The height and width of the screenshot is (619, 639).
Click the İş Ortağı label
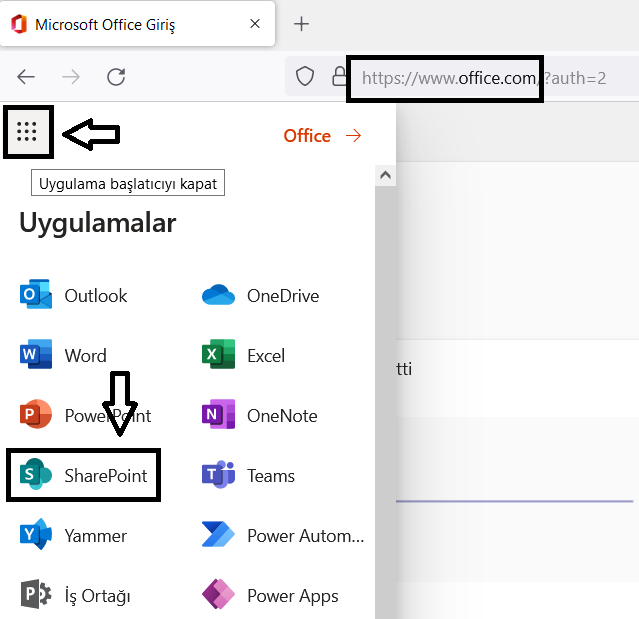(x=98, y=596)
